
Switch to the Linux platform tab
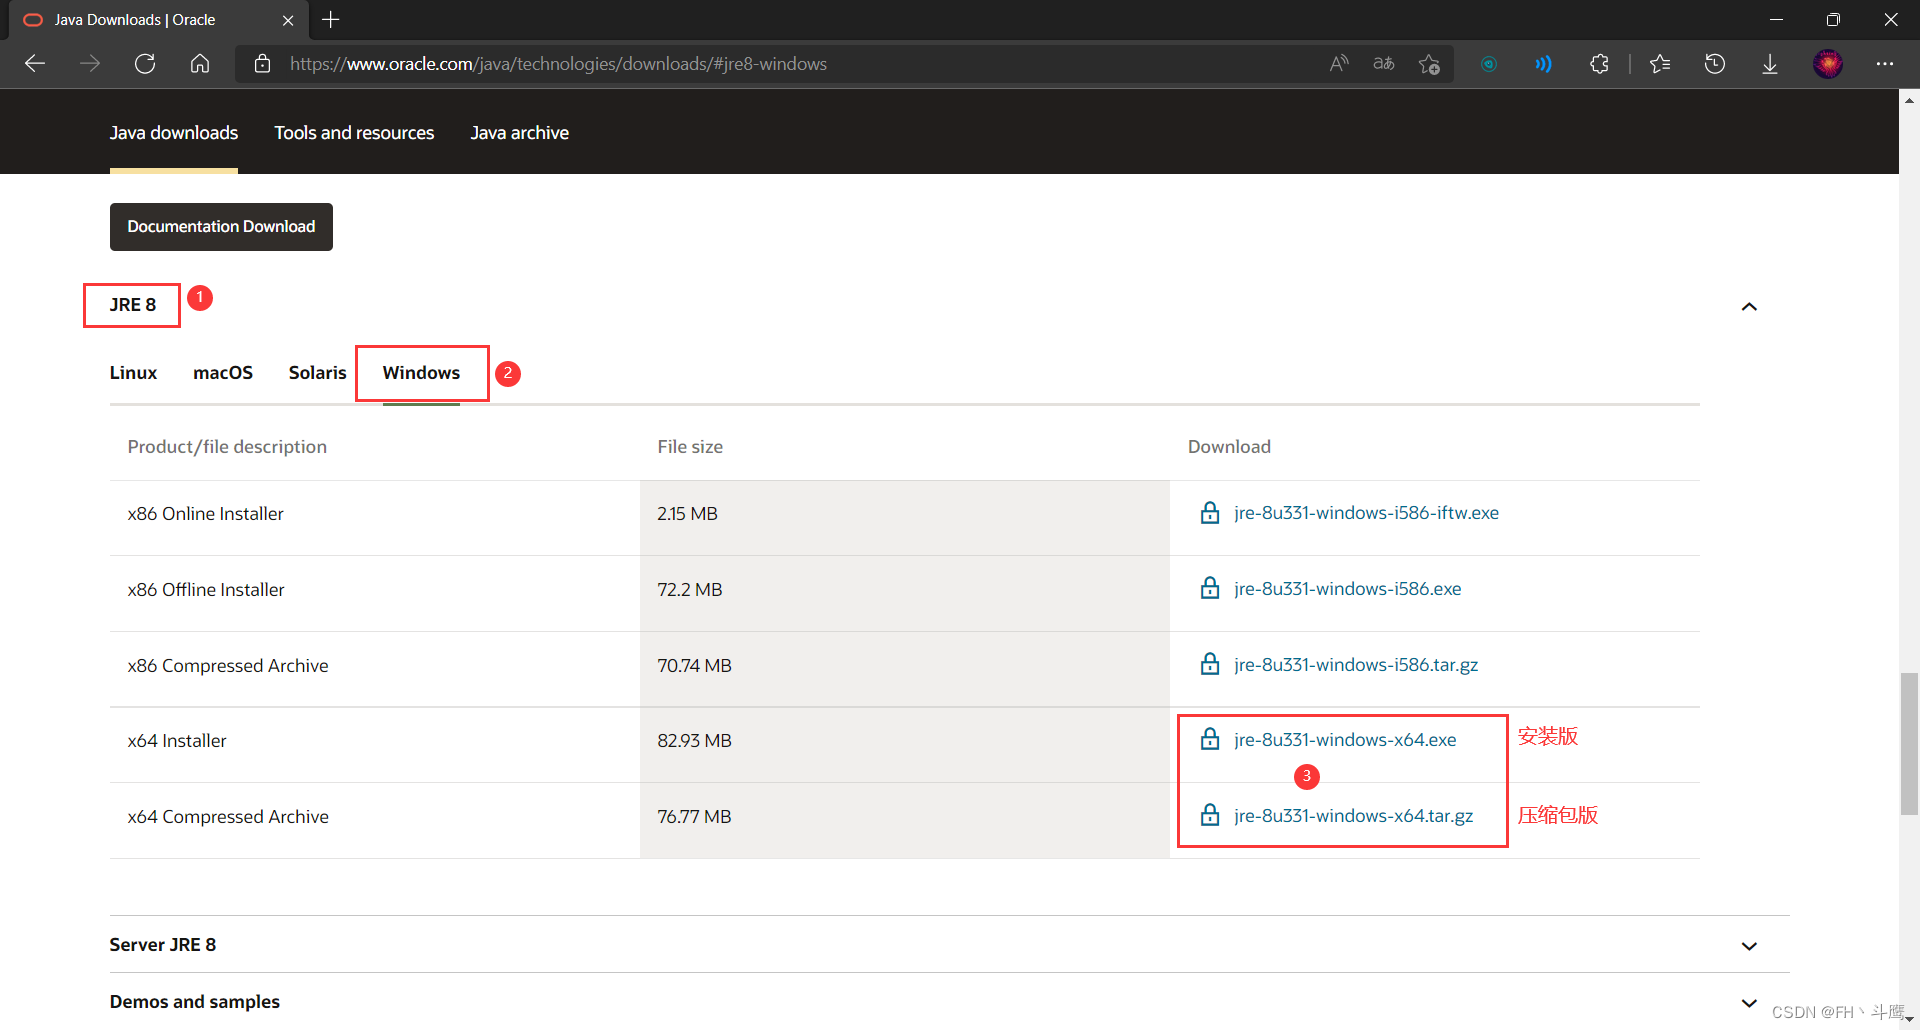[133, 373]
